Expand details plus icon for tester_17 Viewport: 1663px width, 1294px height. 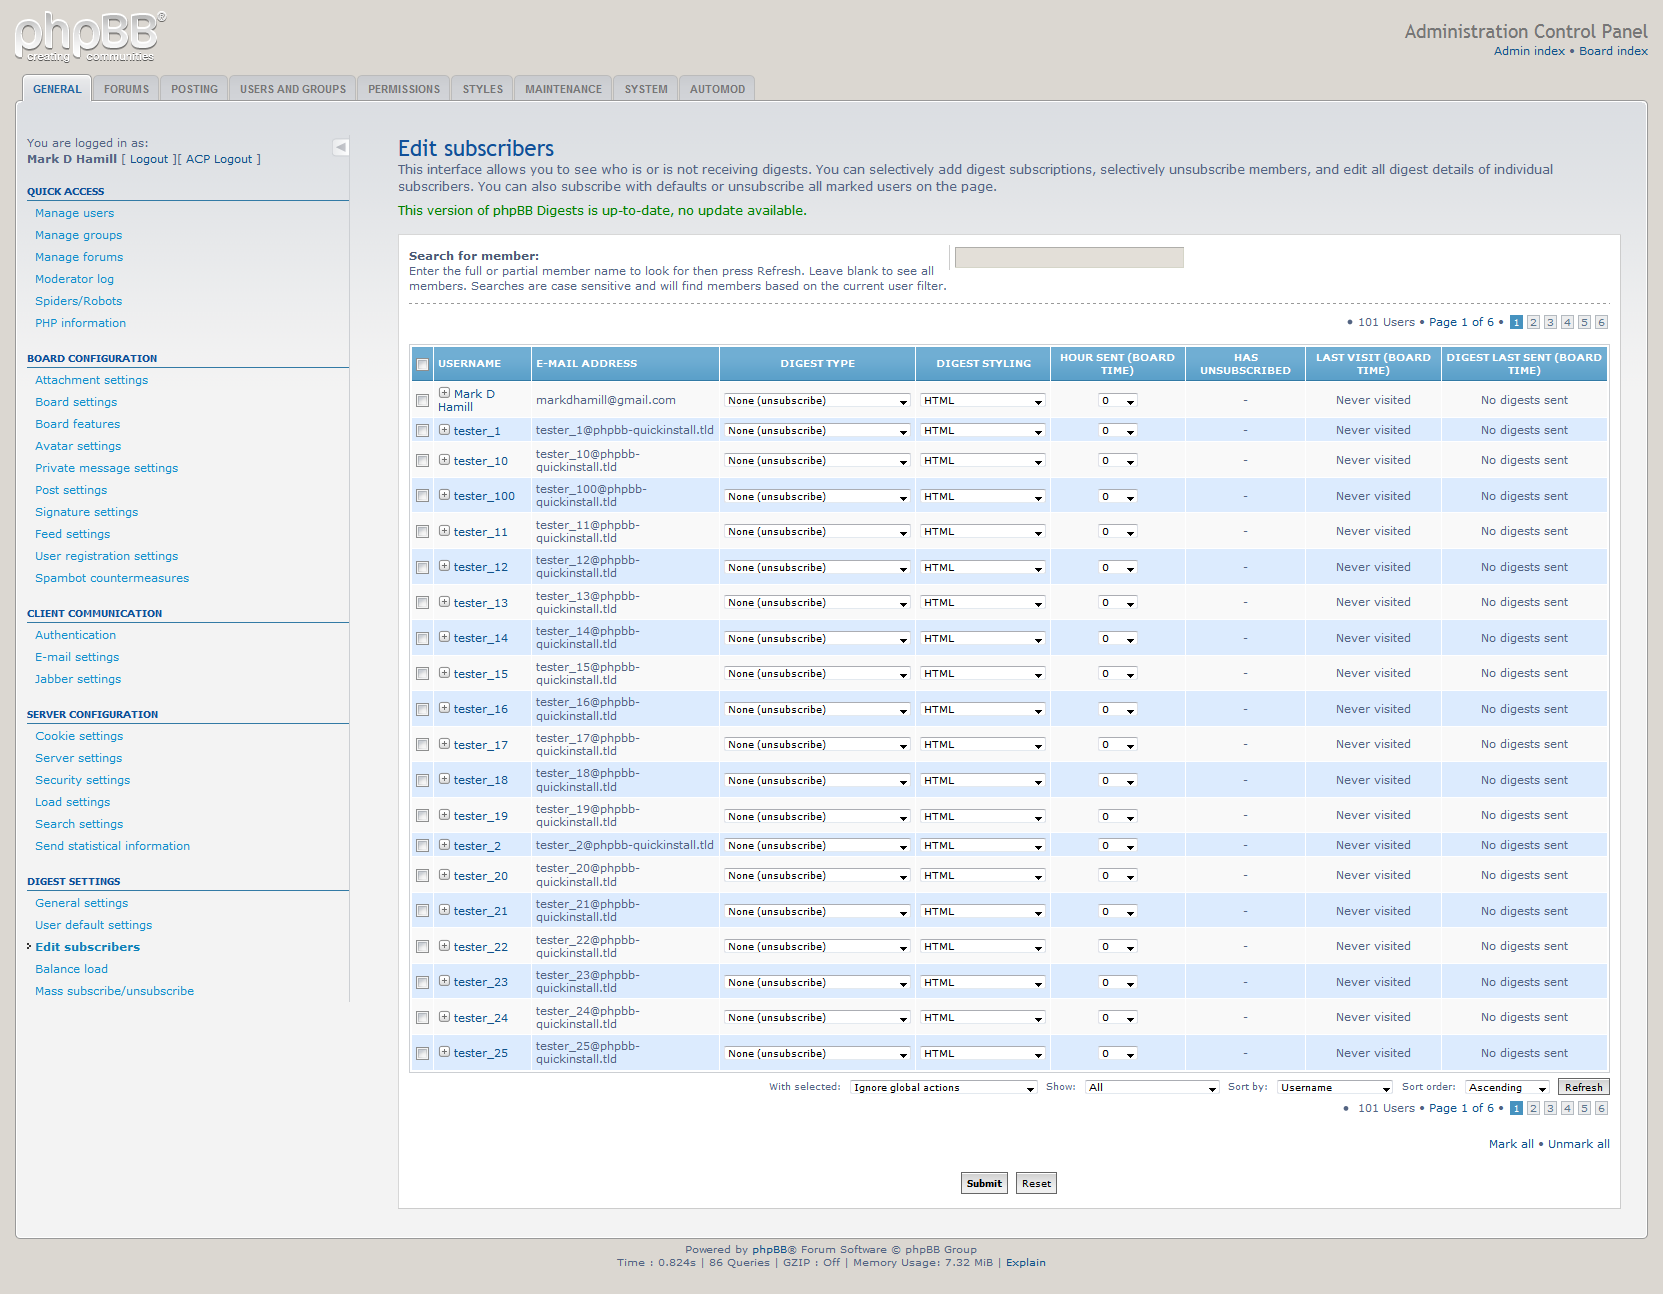(444, 744)
